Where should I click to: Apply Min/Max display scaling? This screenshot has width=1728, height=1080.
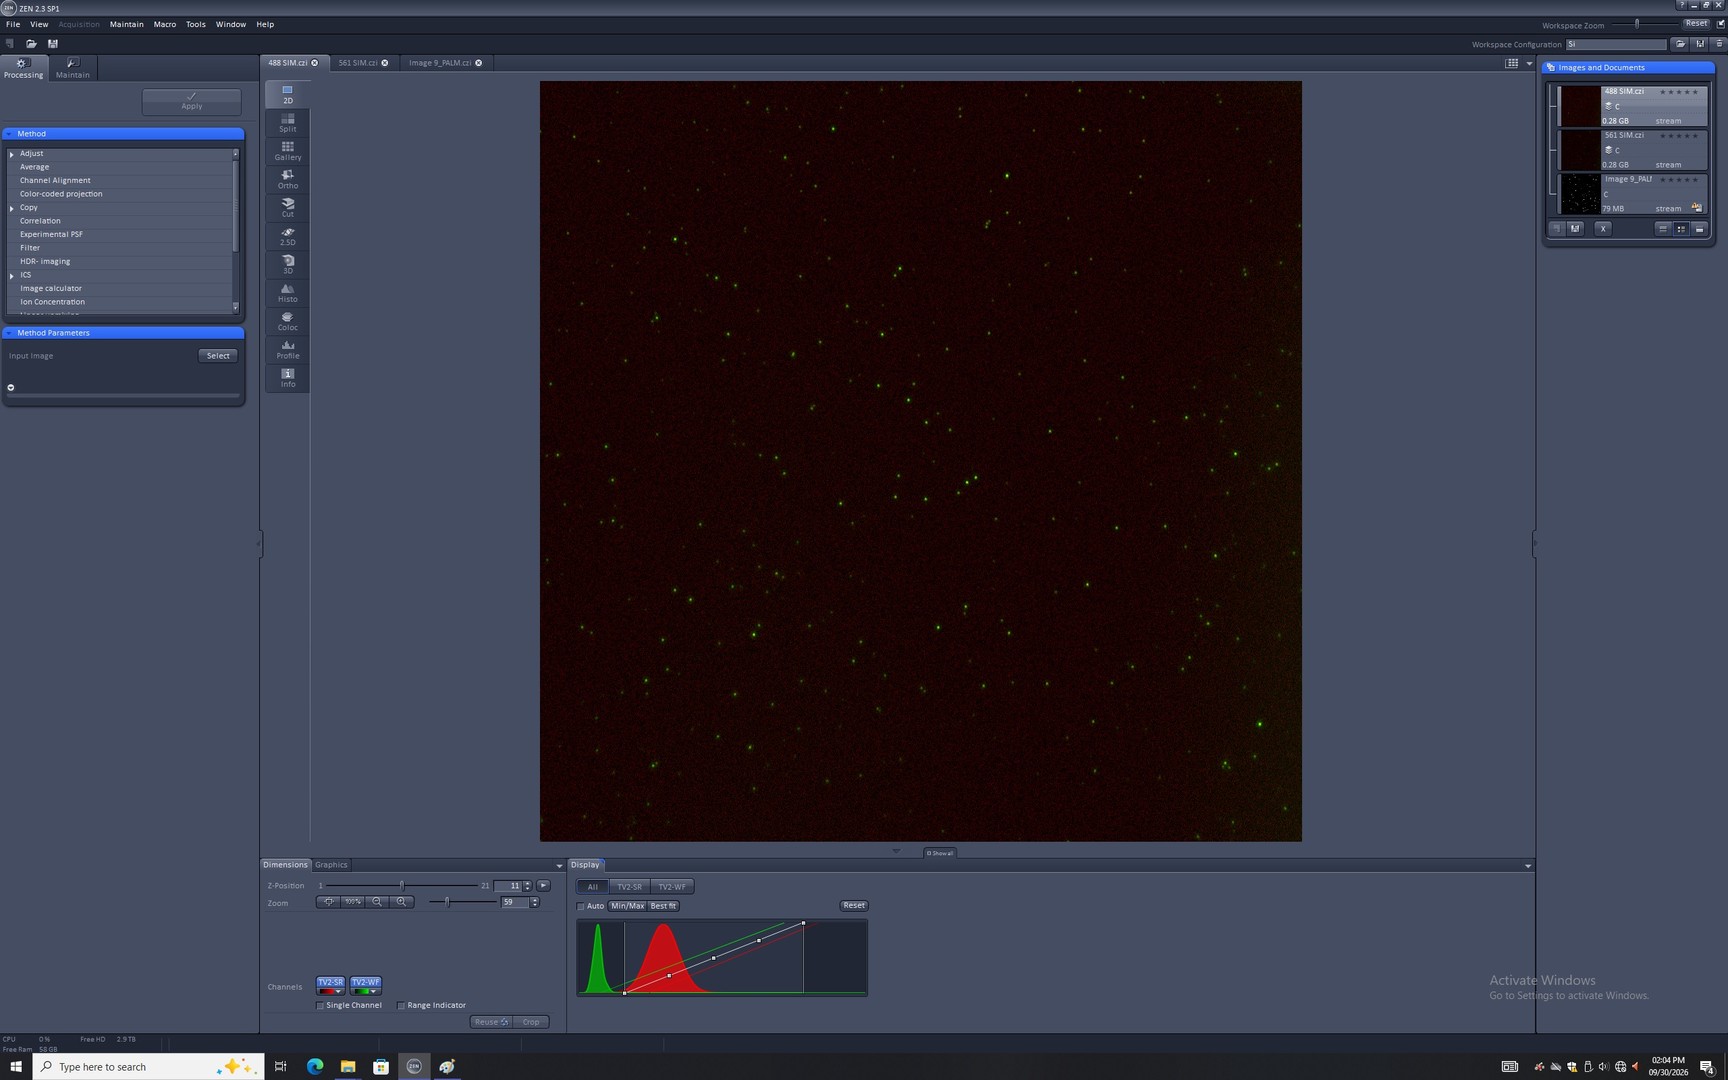click(627, 906)
